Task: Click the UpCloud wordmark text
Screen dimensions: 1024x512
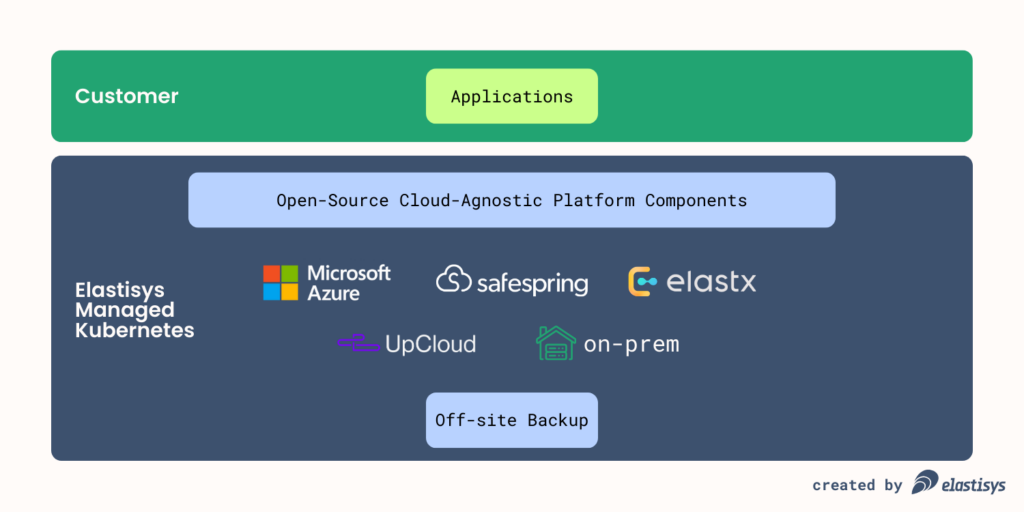Action: pyautogui.click(x=430, y=345)
